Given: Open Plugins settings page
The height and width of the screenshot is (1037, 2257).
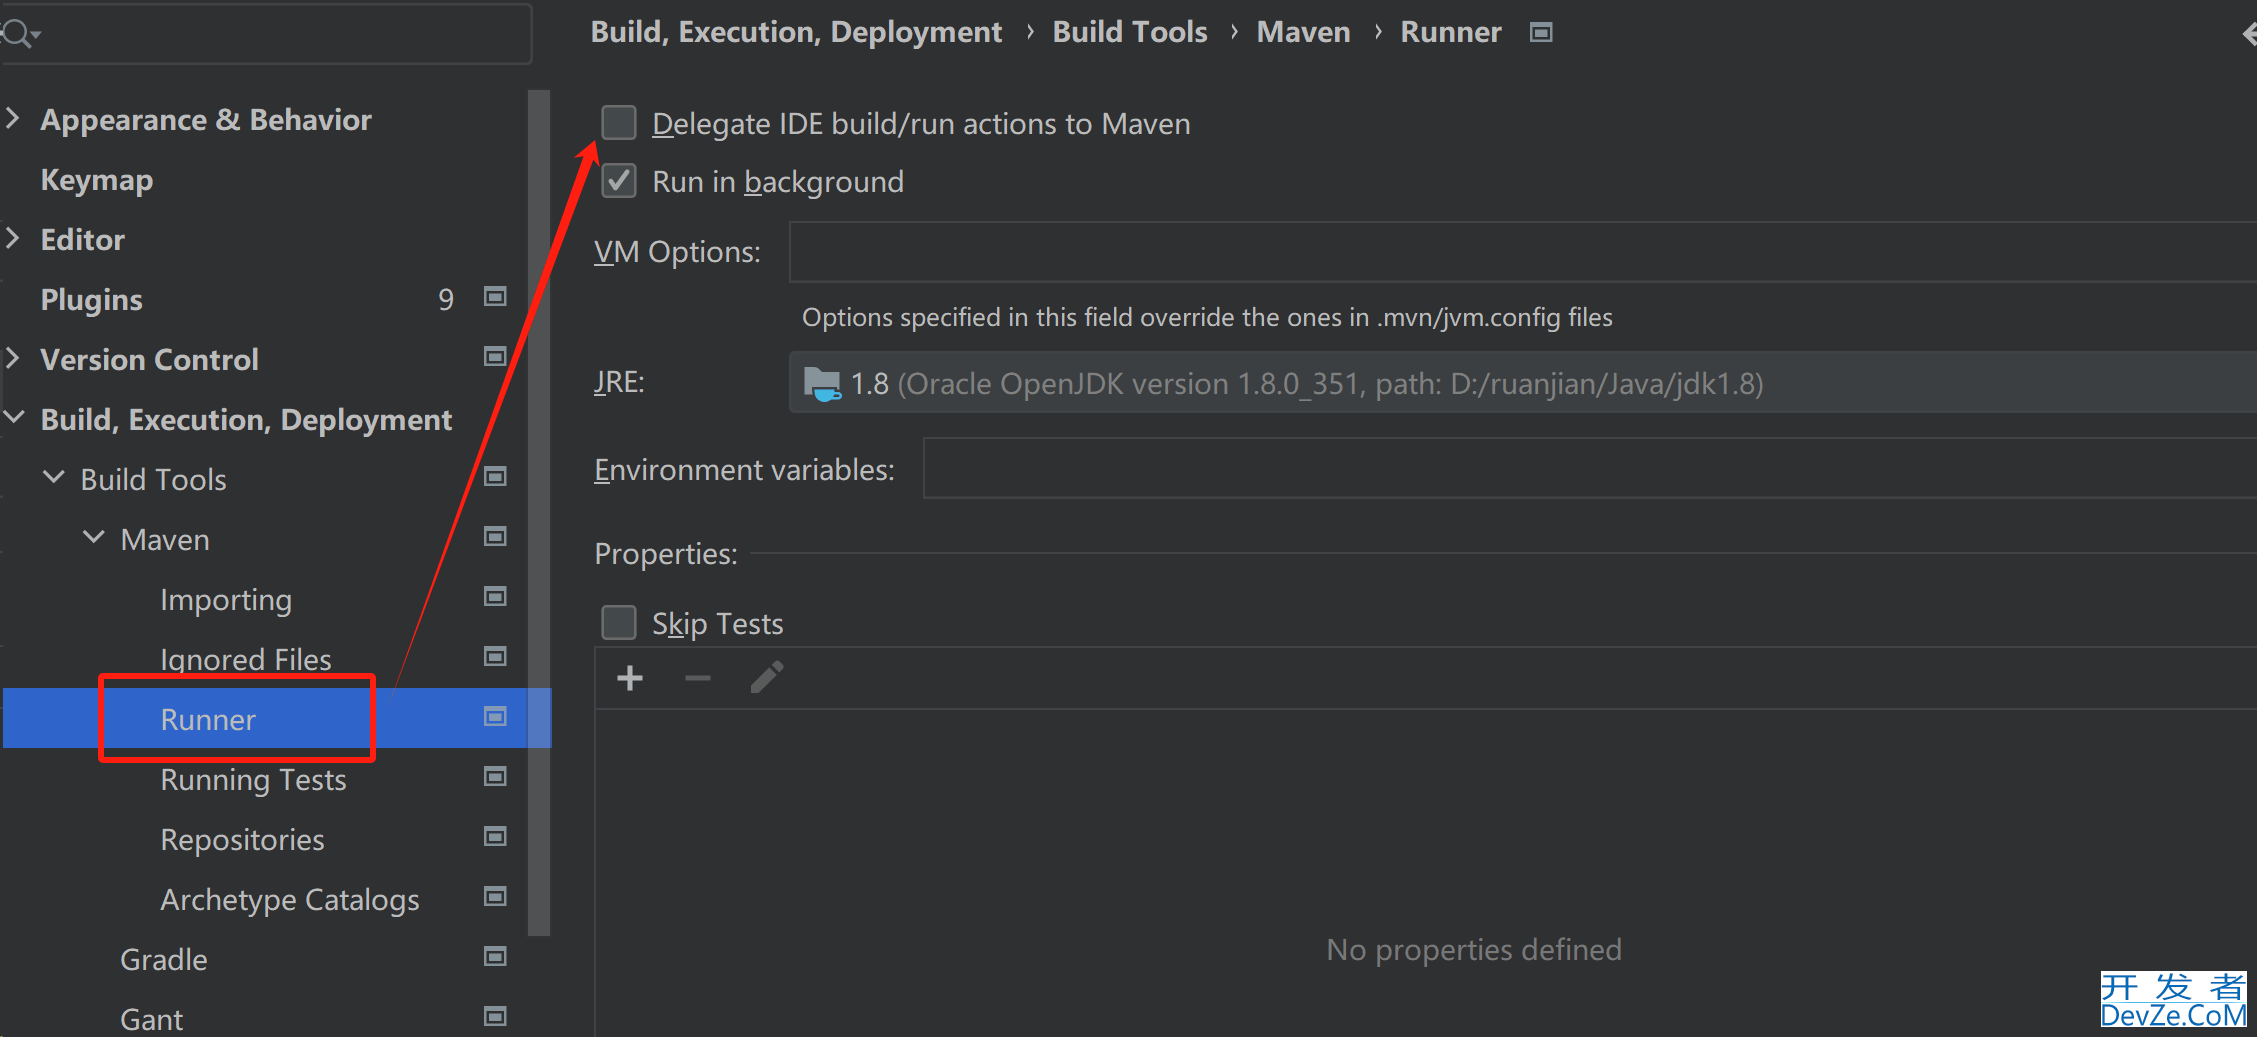Looking at the screenshot, I should click(x=92, y=300).
